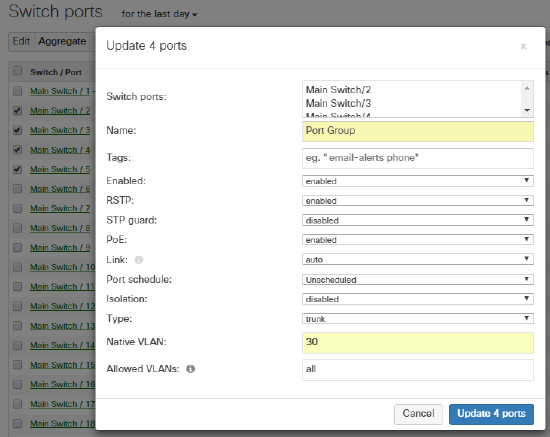Check the Main Switch / 15 checkbox
550x437 pixels.
tap(17, 365)
